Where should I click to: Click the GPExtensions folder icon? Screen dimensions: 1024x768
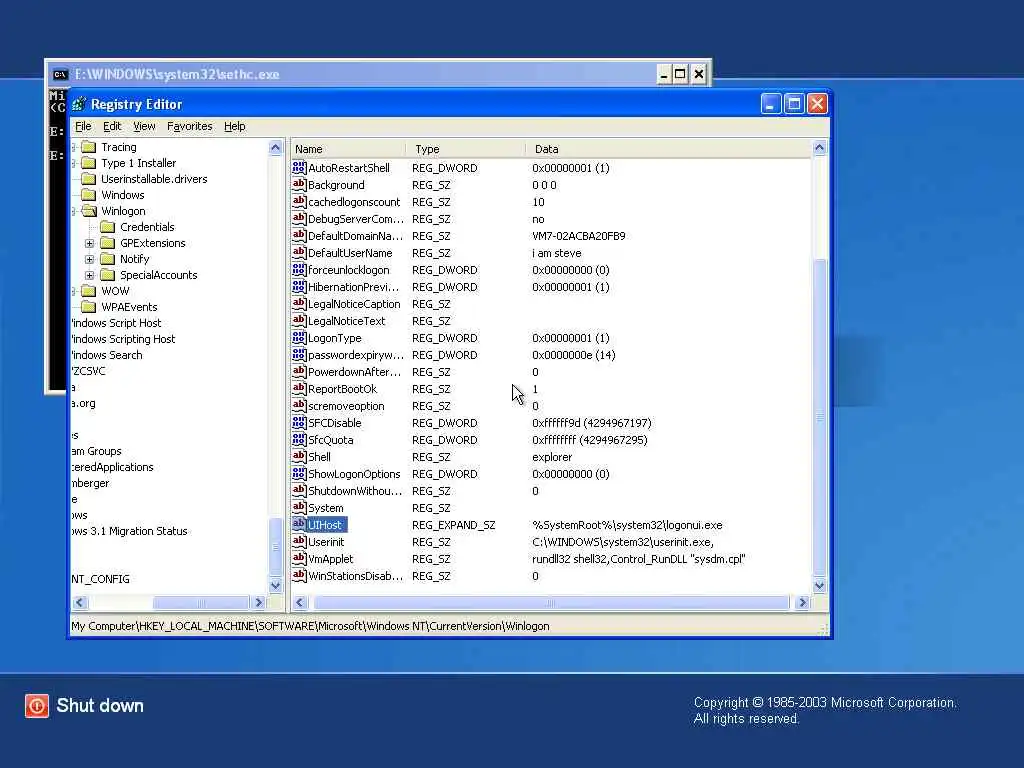(x=108, y=243)
